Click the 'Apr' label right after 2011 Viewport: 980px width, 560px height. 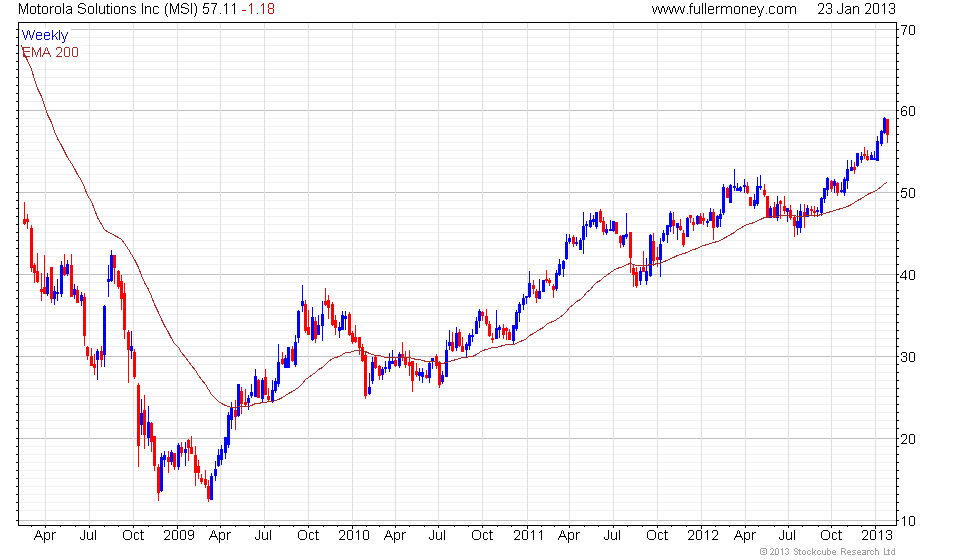tap(569, 536)
